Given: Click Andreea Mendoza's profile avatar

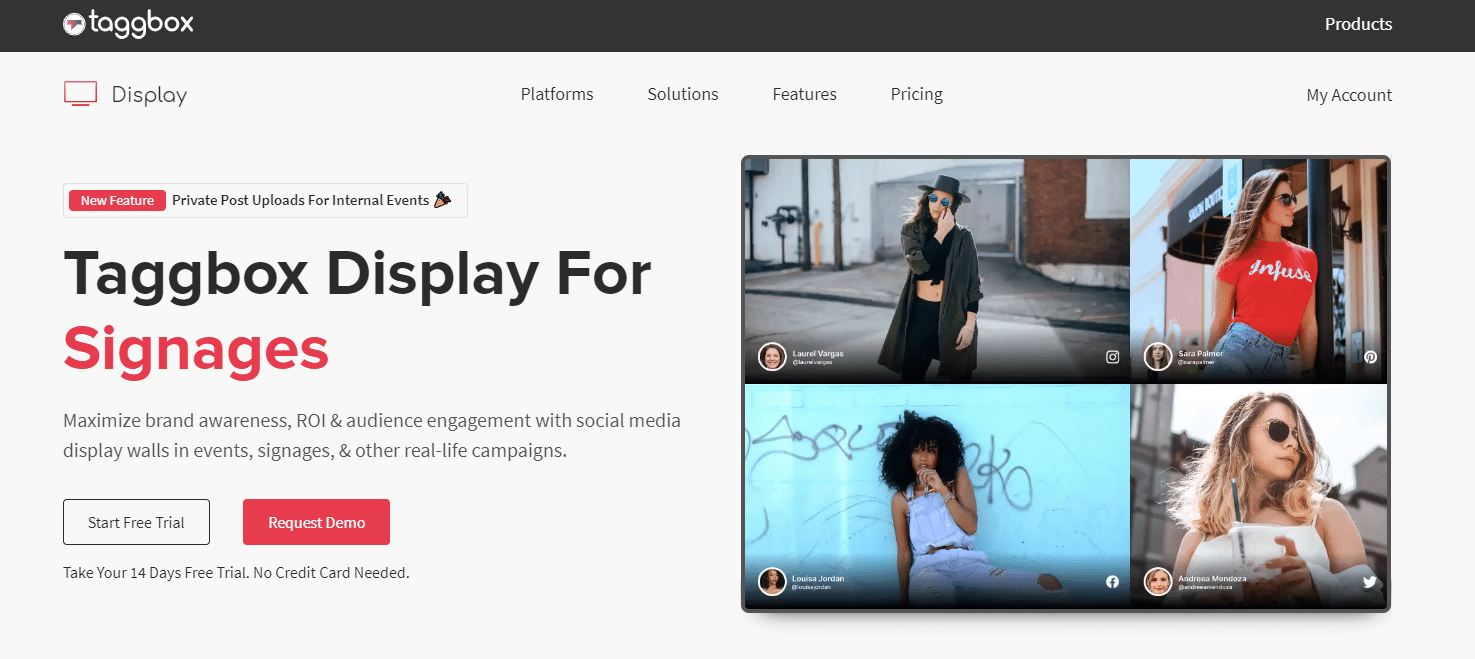Looking at the screenshot, I should pos(1158,582).
